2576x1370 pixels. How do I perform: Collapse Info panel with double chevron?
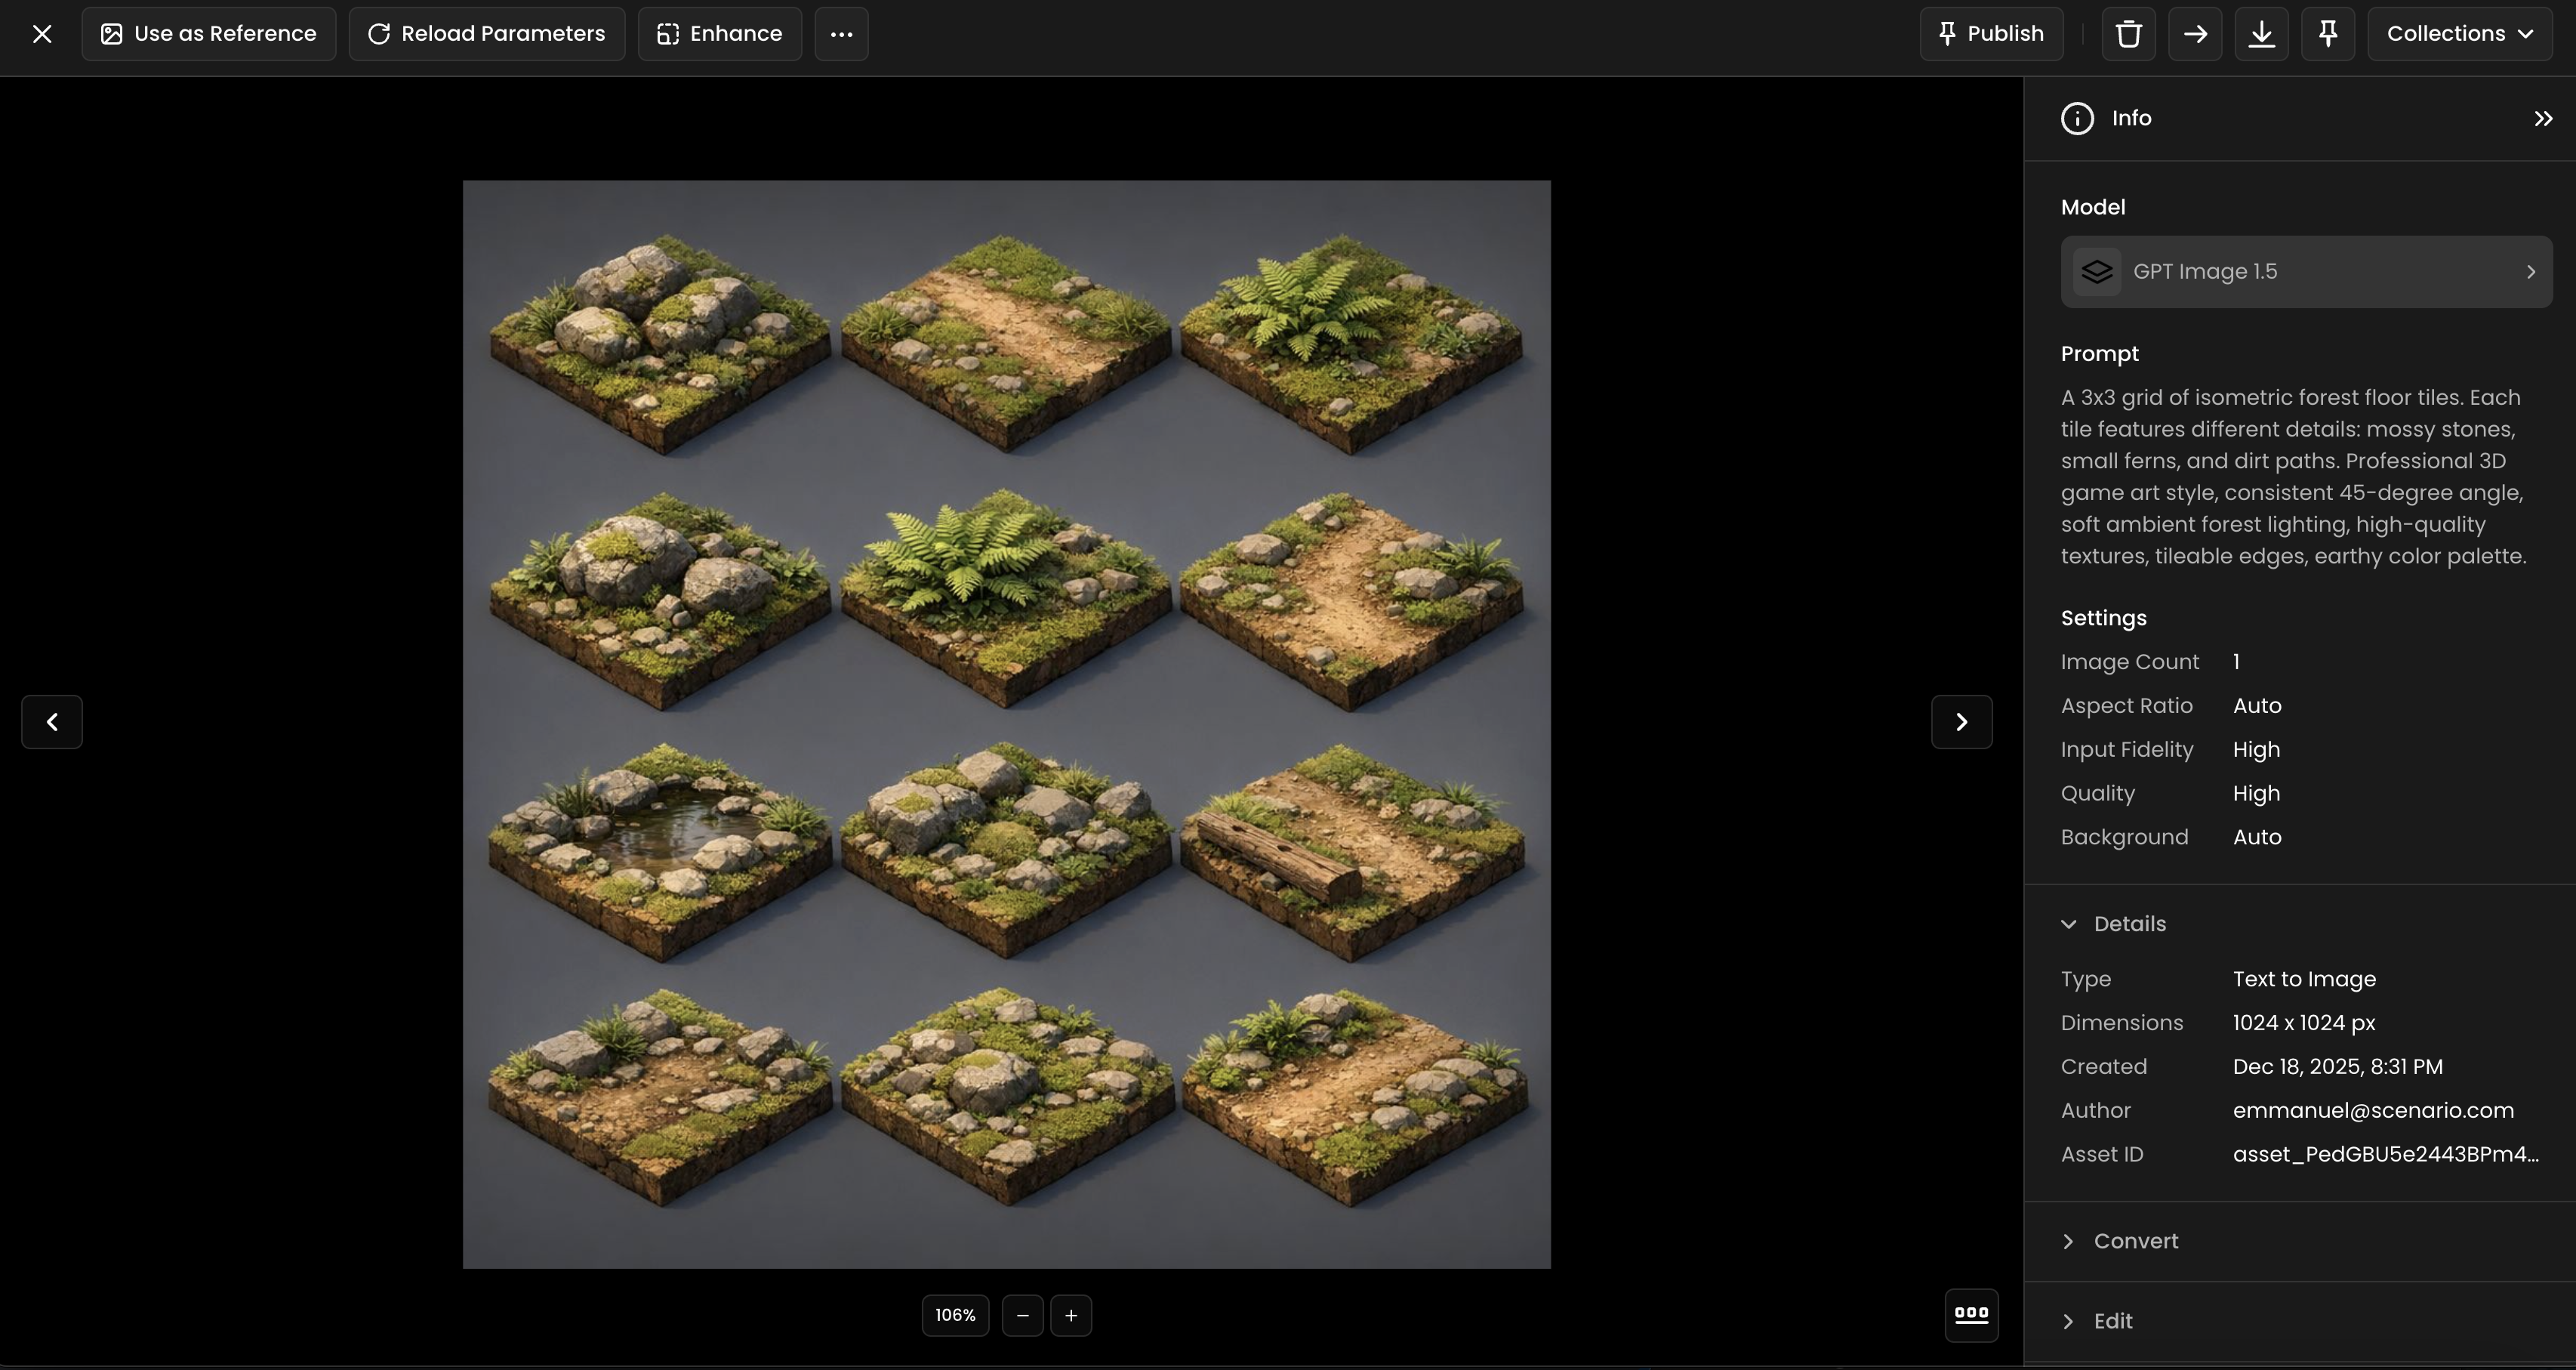tap(2543, 119)
